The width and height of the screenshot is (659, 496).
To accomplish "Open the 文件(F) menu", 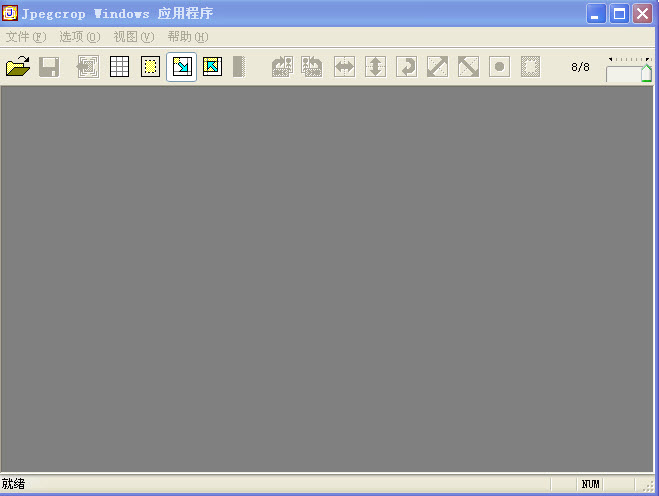I will click(26, 37).
